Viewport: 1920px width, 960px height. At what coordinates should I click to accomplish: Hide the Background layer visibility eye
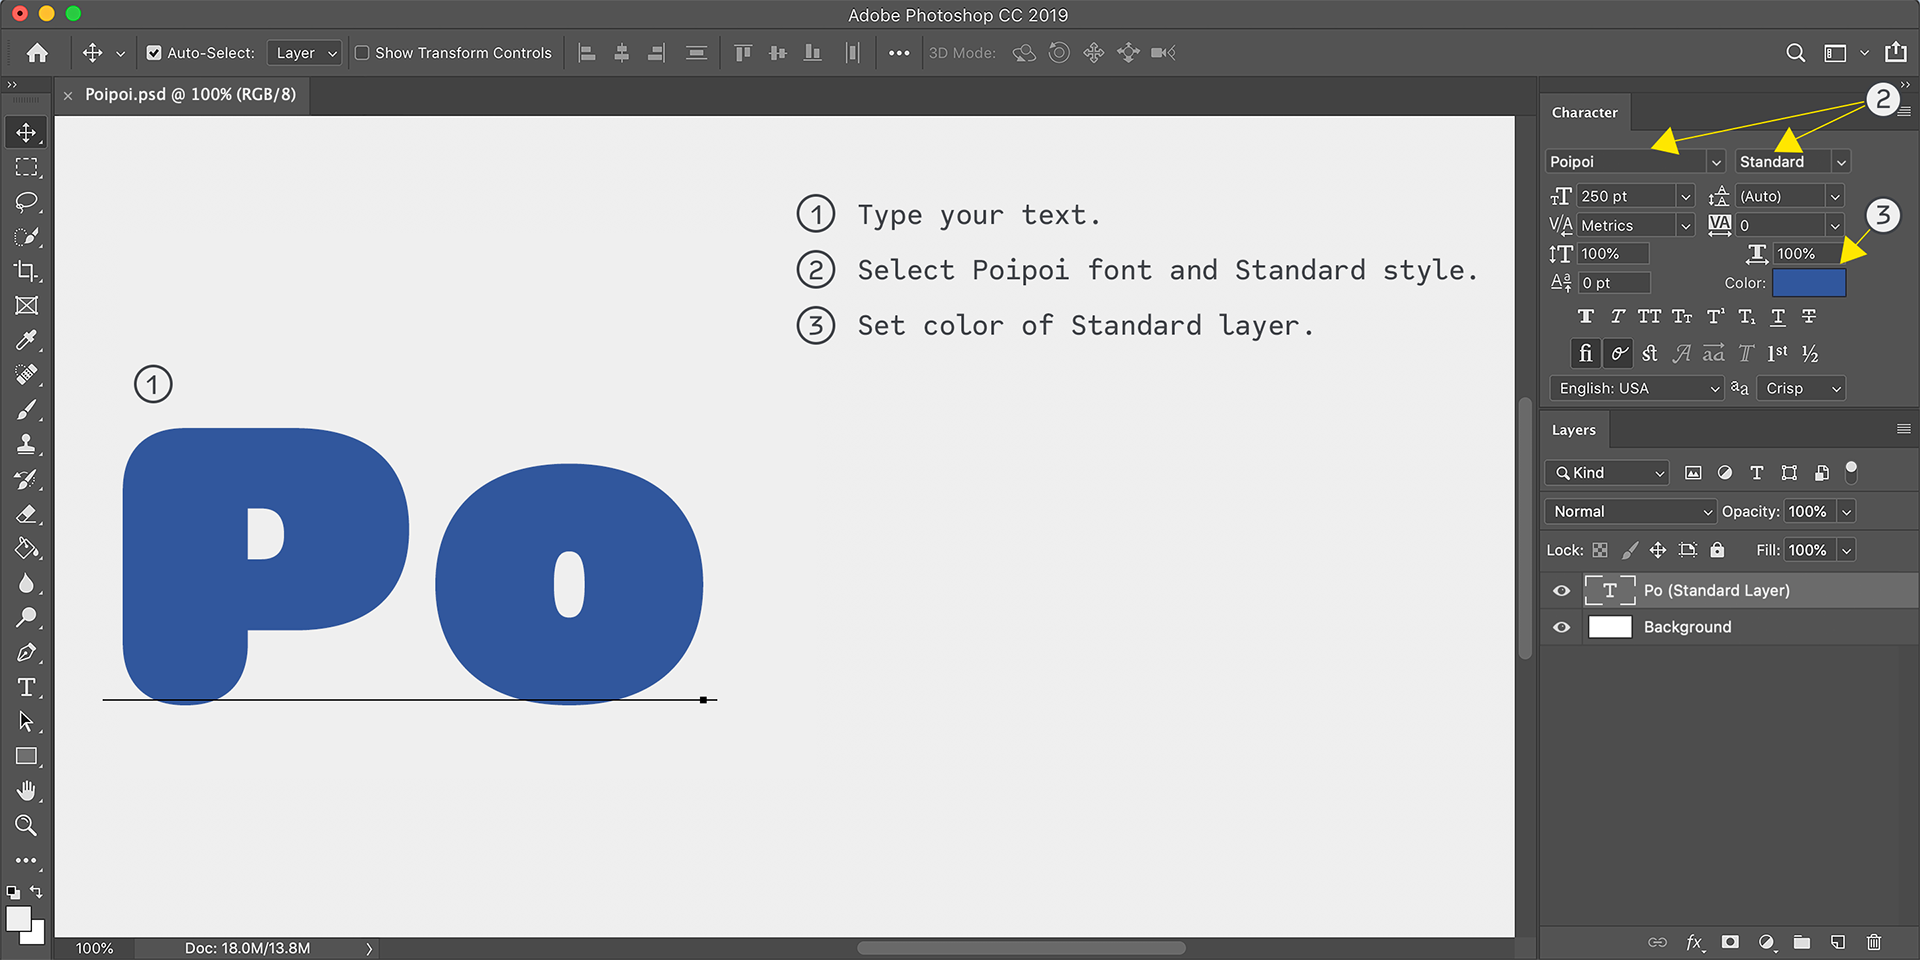1561,627
